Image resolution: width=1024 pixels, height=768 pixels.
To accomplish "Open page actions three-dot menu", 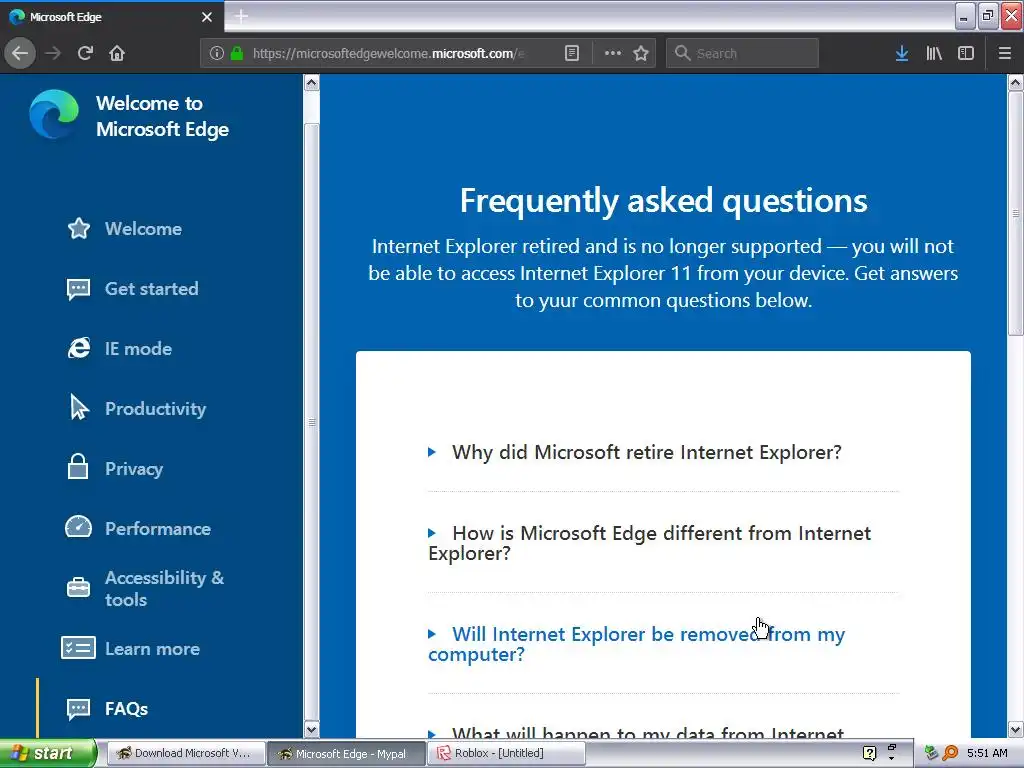I will pyautogui.click(x=613, y=53).
